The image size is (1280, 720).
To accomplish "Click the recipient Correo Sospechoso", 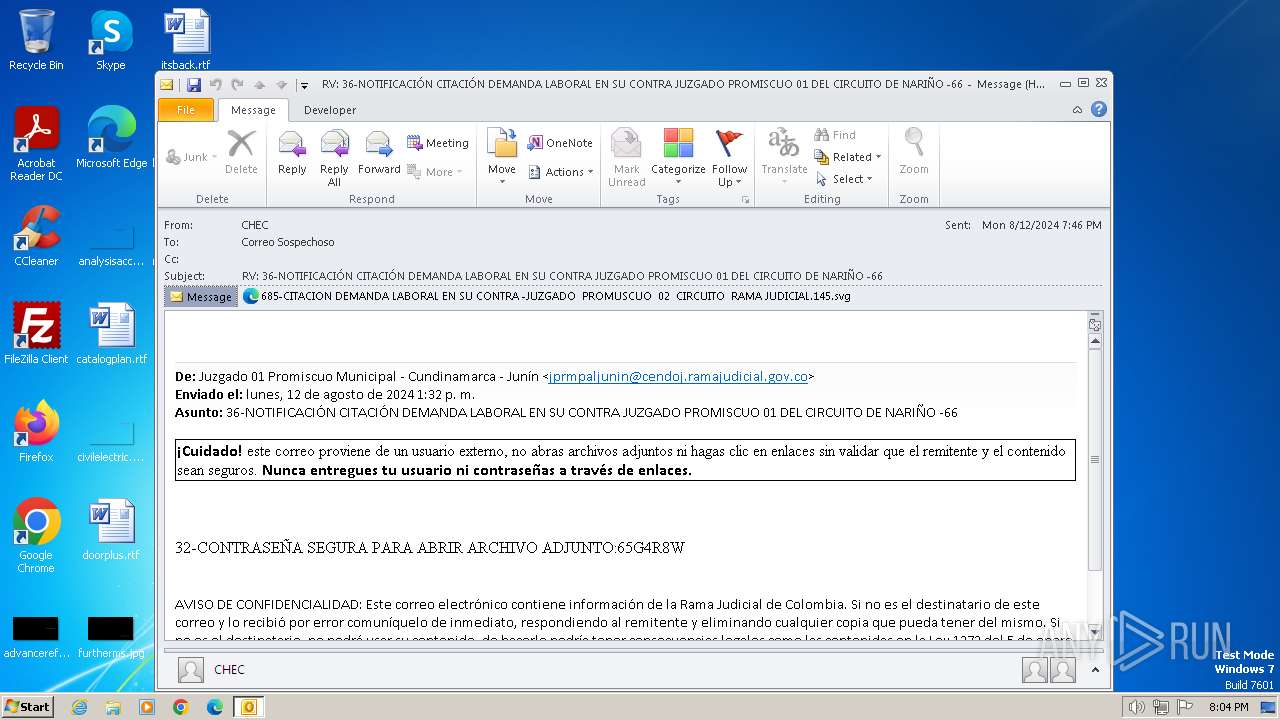I will [x=288, y=242].
